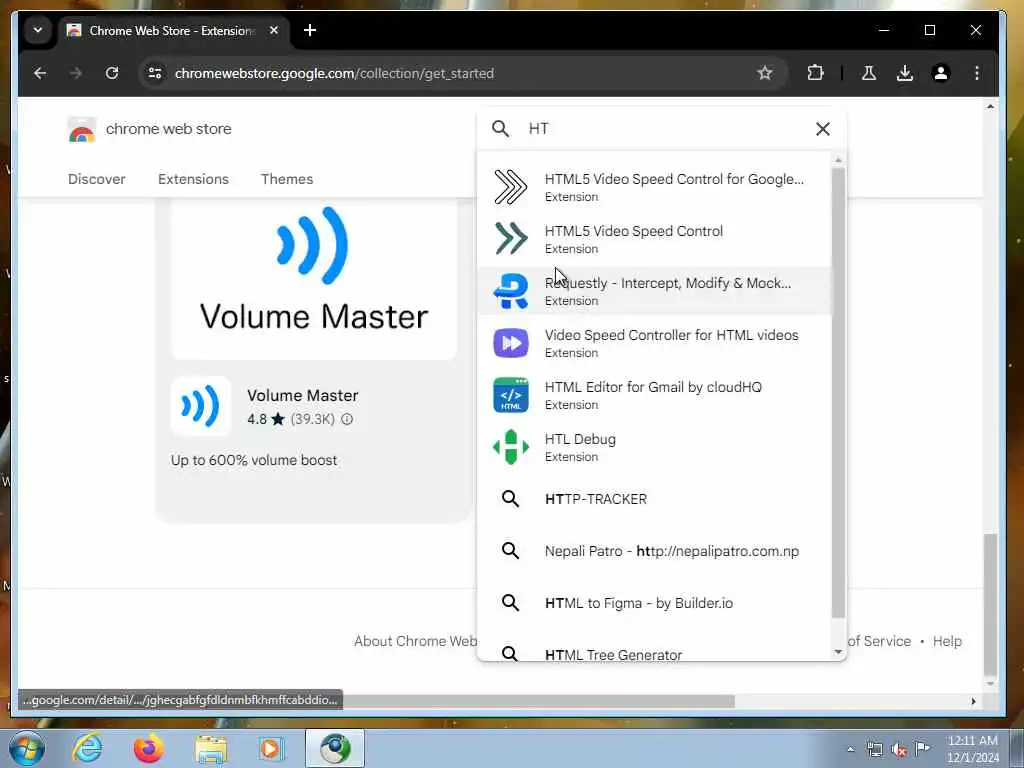
Task: Select HTML5 Video Speed Control extension suggestion
Action: click(654, 239)
